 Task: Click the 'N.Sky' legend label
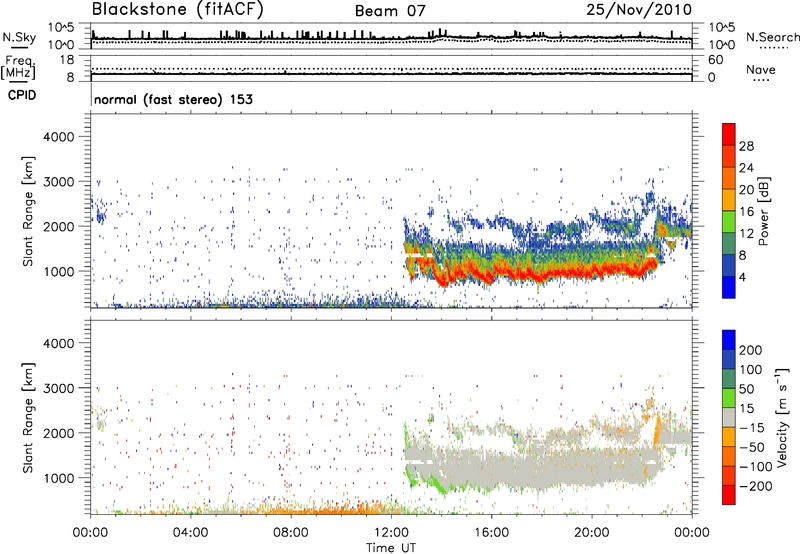(19, 37)
